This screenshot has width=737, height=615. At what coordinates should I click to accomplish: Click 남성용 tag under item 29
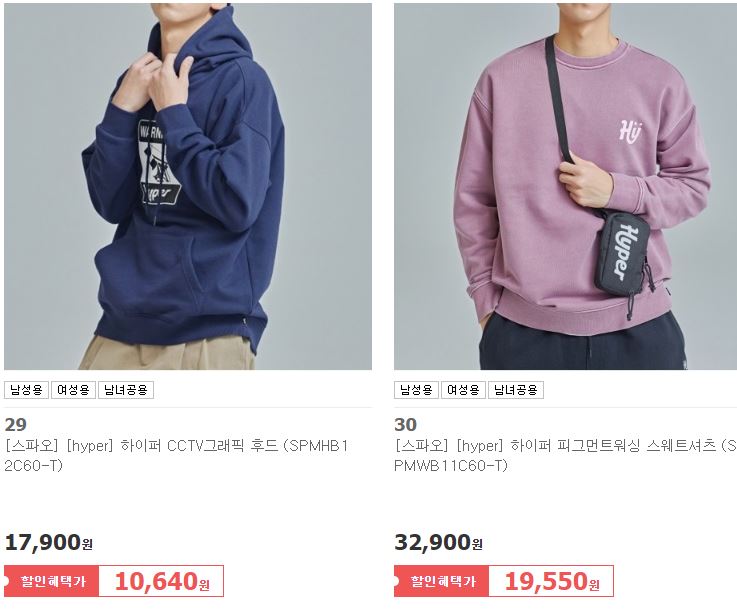tap(26, 390)
